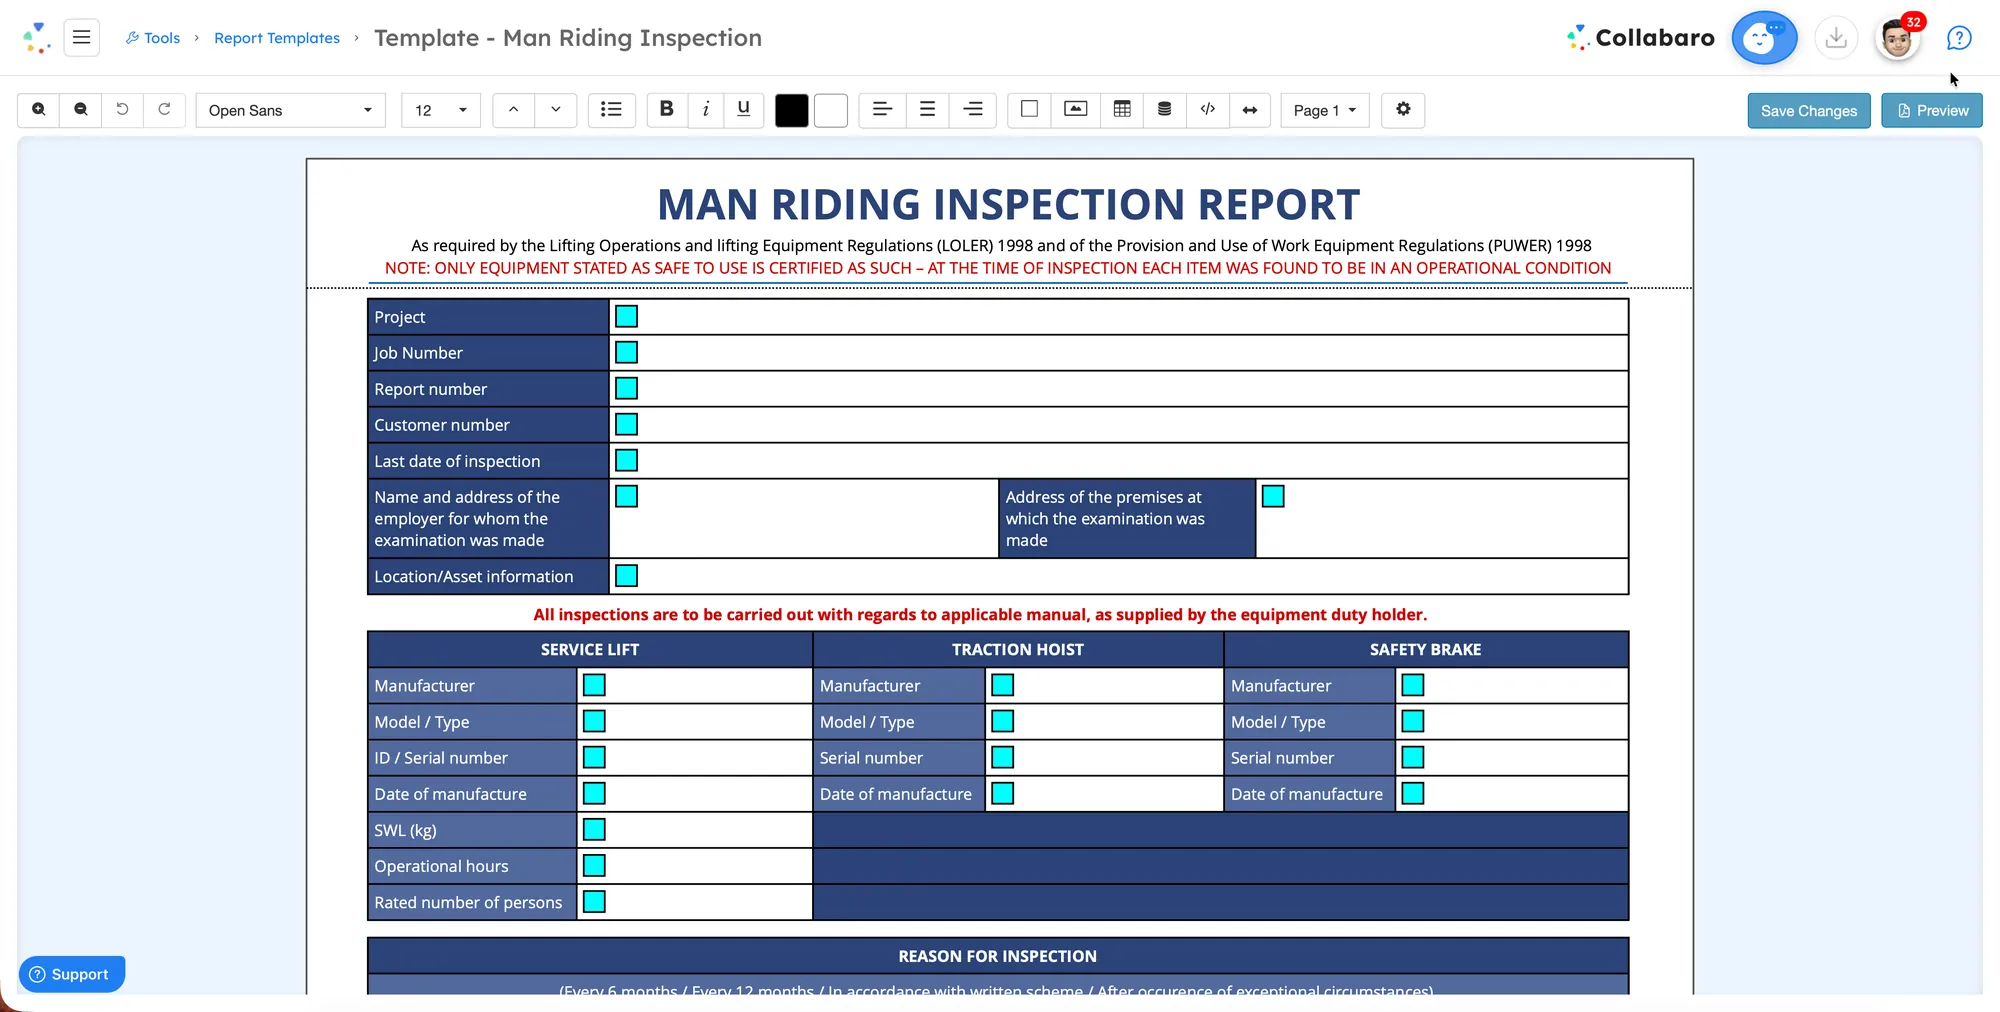The width and height of the screenshot is (2000, 1012).
Task: Center align text
Action: 927,110
